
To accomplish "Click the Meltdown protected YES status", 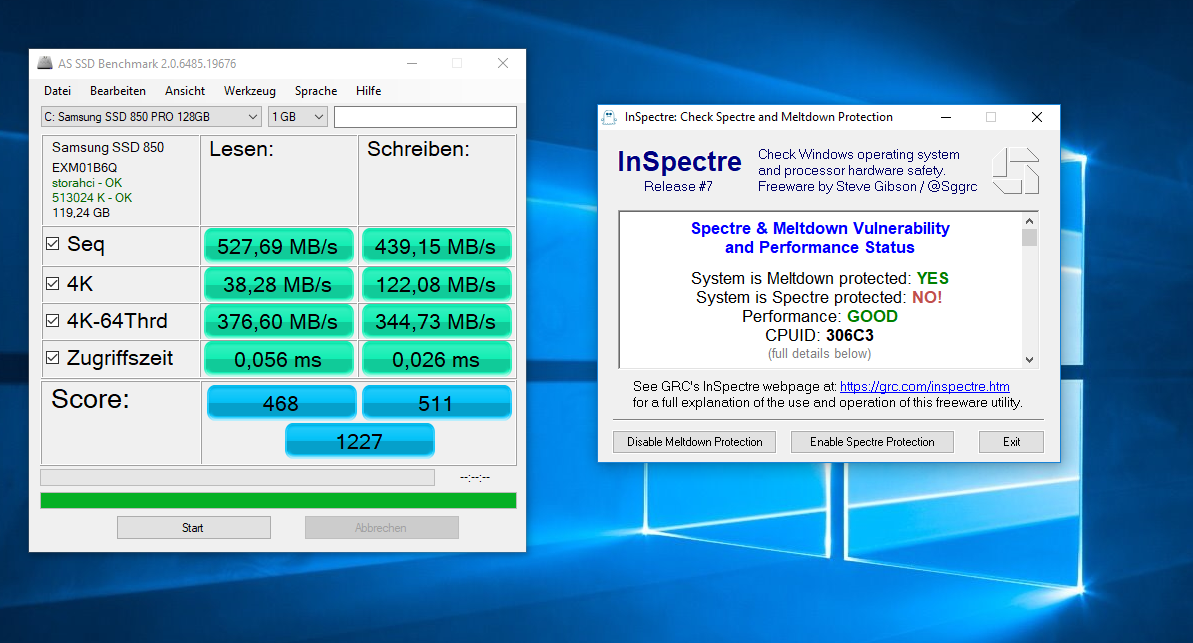I will tap(933, 279).
